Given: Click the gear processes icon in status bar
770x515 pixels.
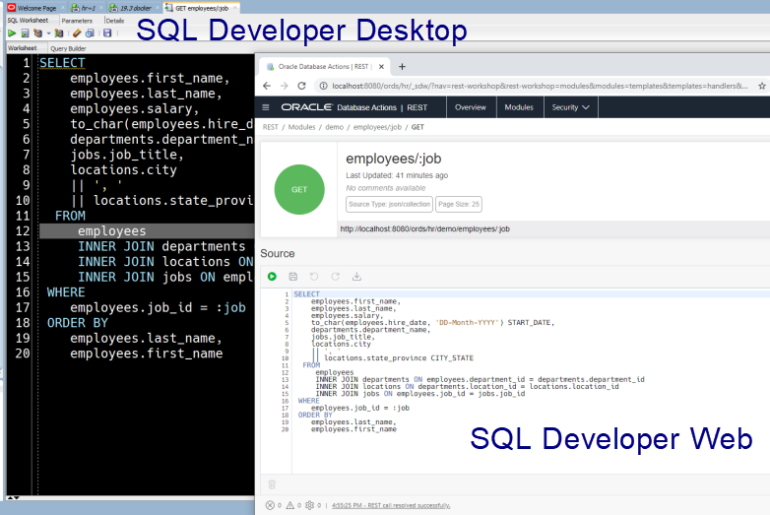Looking at the screenshot, I should [x=309, y=505].
